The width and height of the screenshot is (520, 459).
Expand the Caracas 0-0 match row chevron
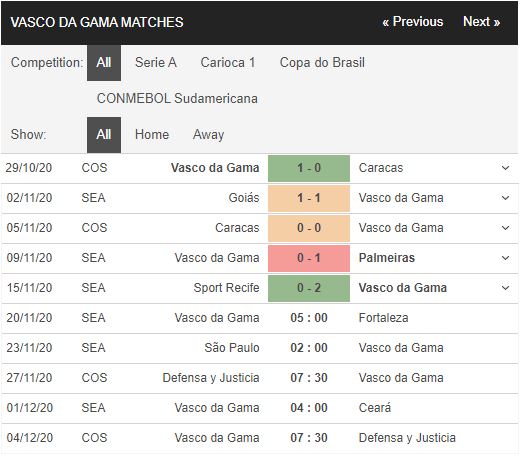tap(505, 228)
